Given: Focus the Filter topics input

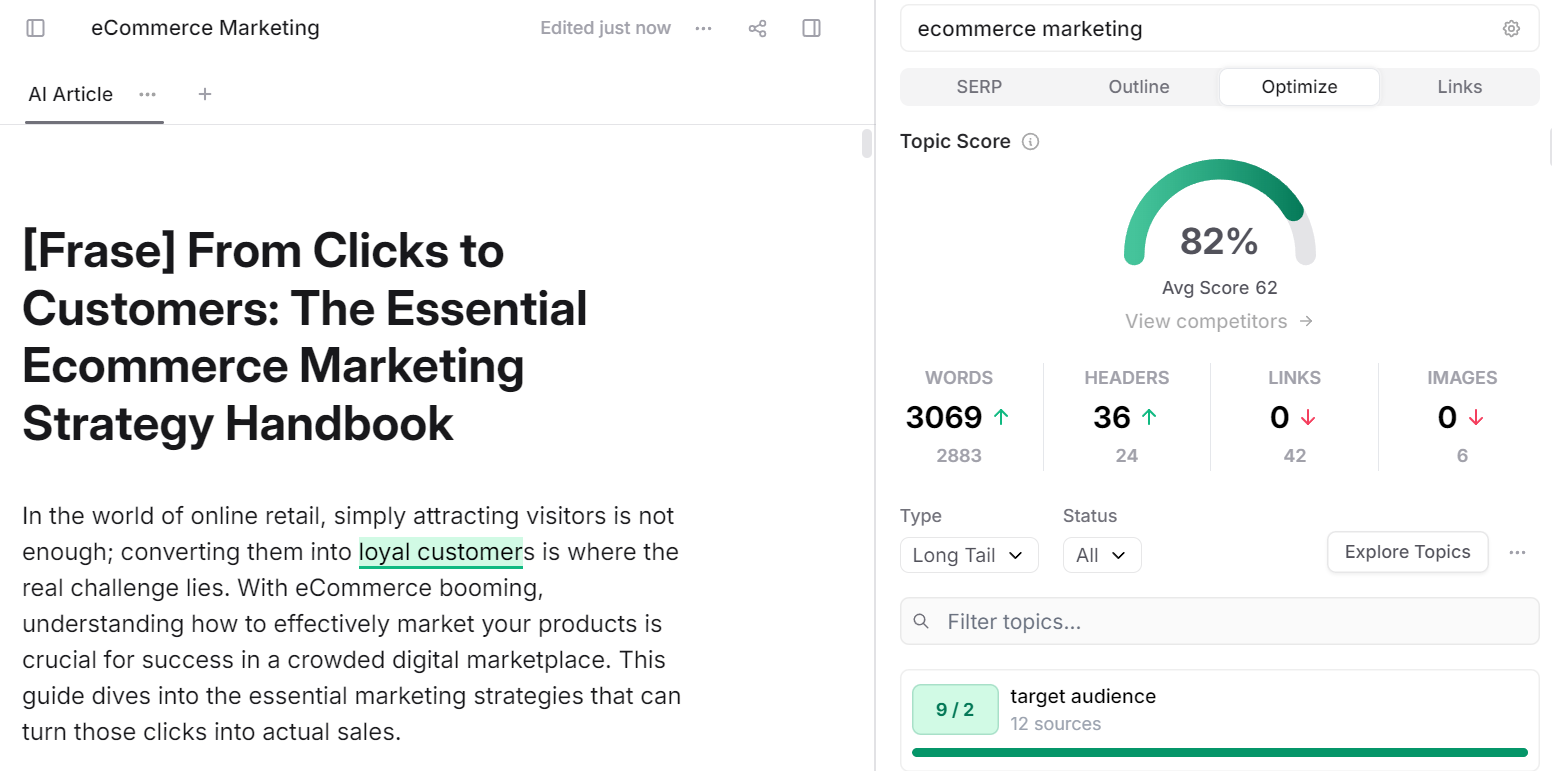Looking at the screenshot, I should click(x=1219, y=621).
